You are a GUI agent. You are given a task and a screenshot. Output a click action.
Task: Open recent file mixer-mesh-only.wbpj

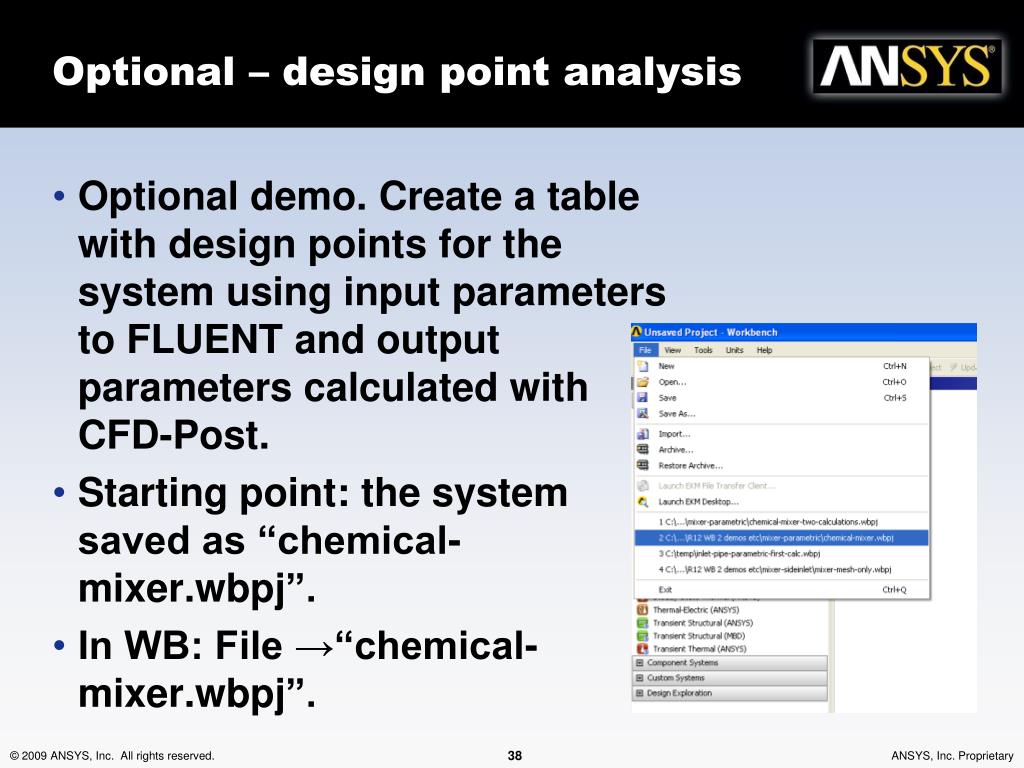pyautogui.click(x=782, y=569)
